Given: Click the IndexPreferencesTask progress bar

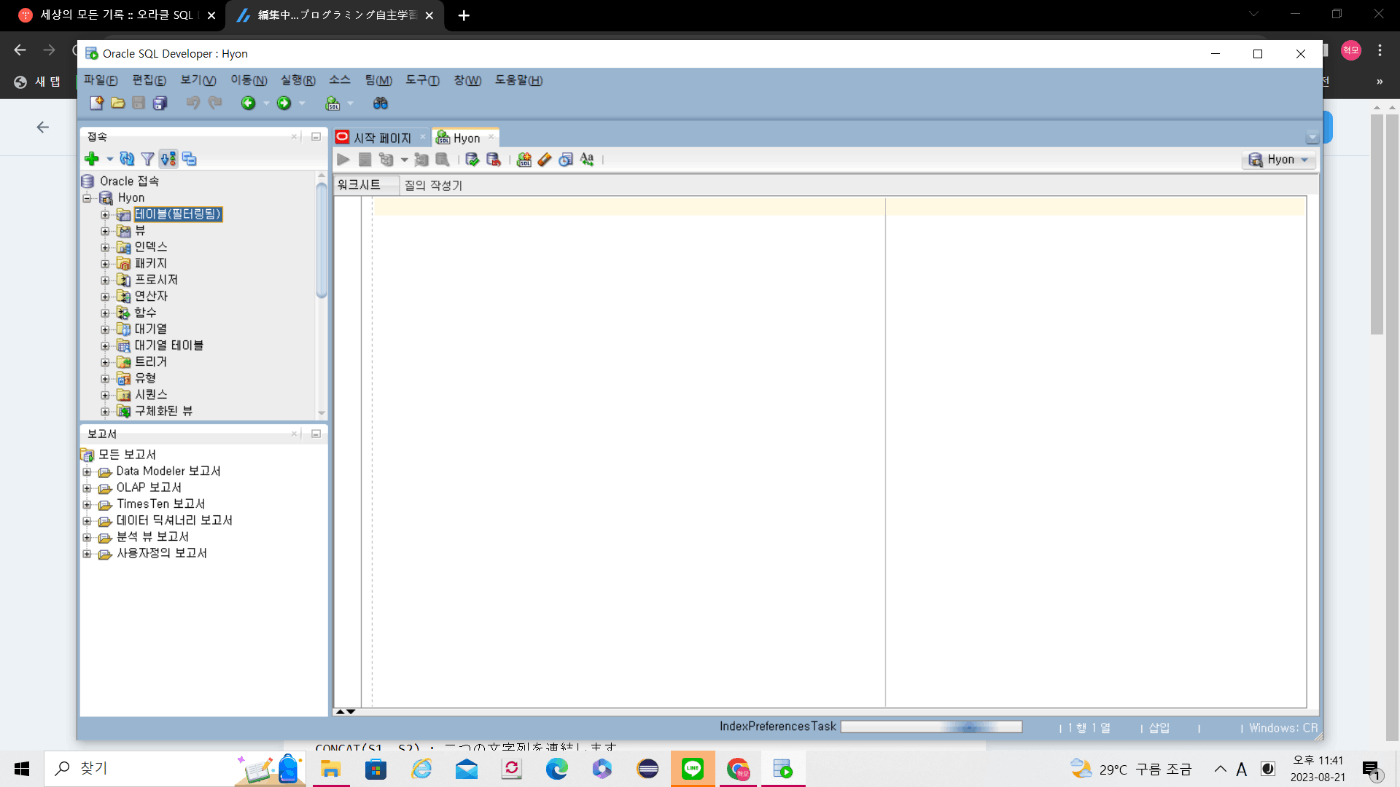Looking at the screenshot, I should [931, 727].
